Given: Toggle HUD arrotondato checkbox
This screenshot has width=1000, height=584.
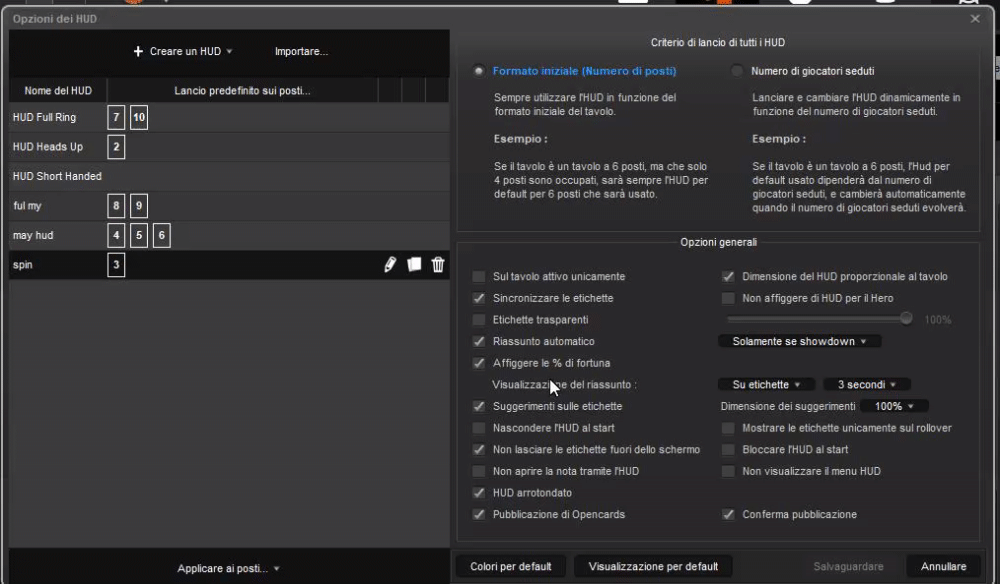Looking at the screenshot, I should click(x=478, y=493).
